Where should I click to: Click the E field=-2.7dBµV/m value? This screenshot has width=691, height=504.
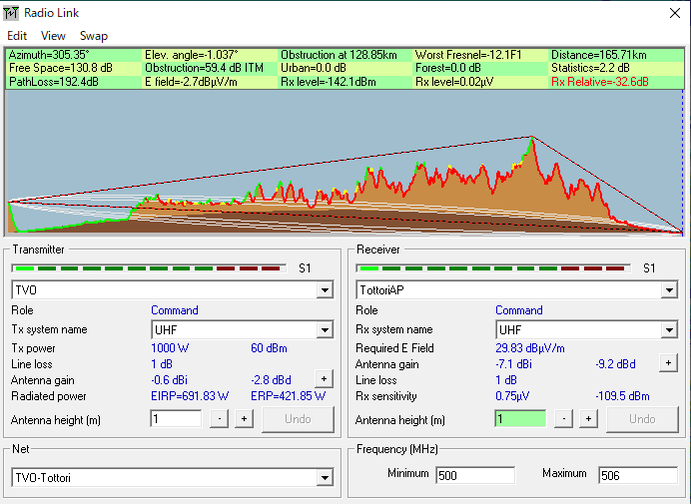(x=191, y=82)
